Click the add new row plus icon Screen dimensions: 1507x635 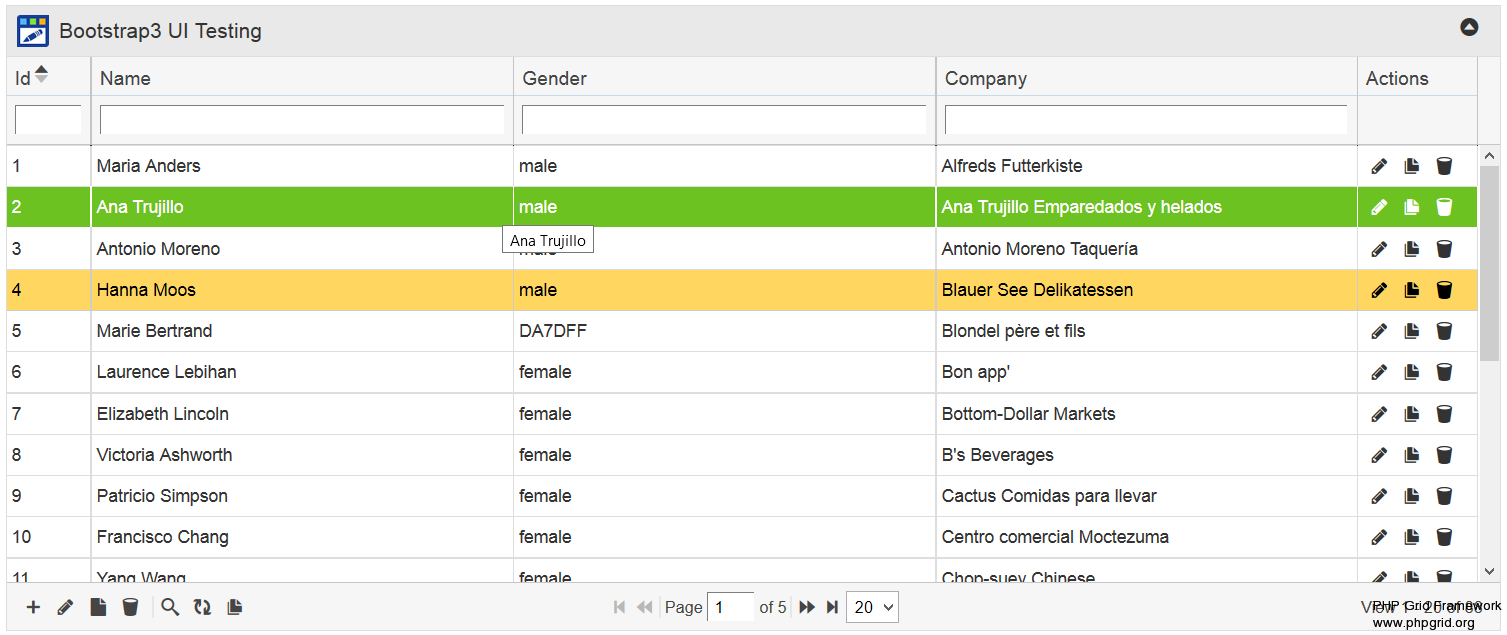click(x=33, y=607)
